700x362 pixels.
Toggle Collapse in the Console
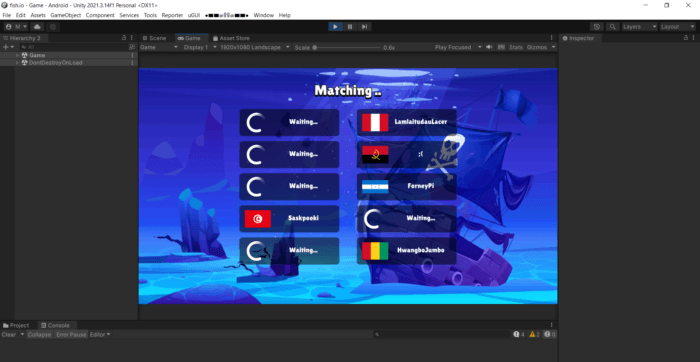point(39,334)
